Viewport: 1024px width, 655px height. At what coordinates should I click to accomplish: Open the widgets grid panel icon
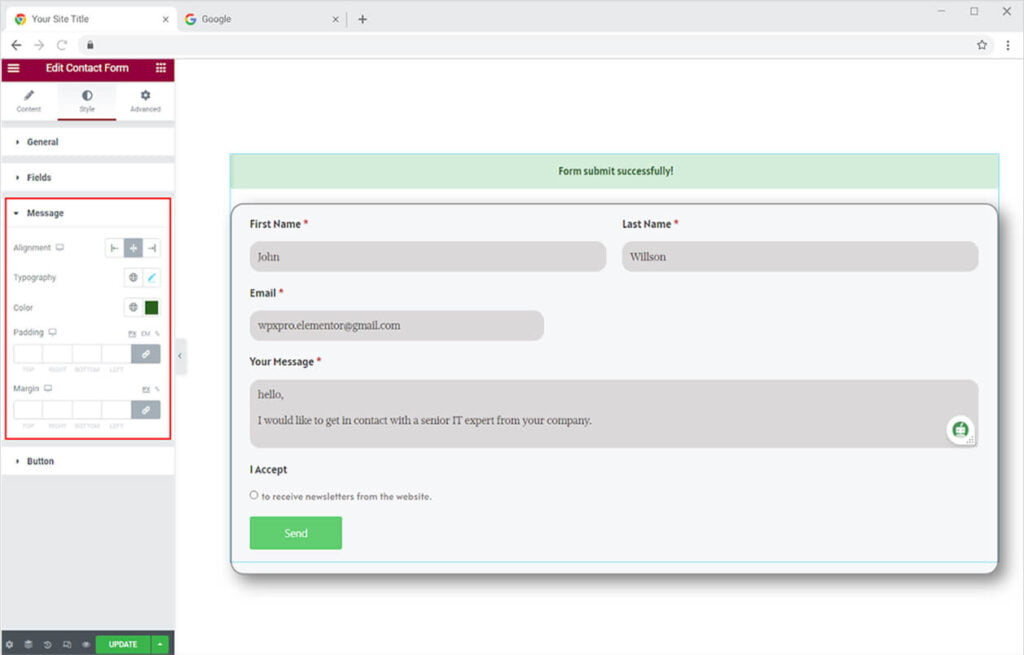tap(161, 68)
